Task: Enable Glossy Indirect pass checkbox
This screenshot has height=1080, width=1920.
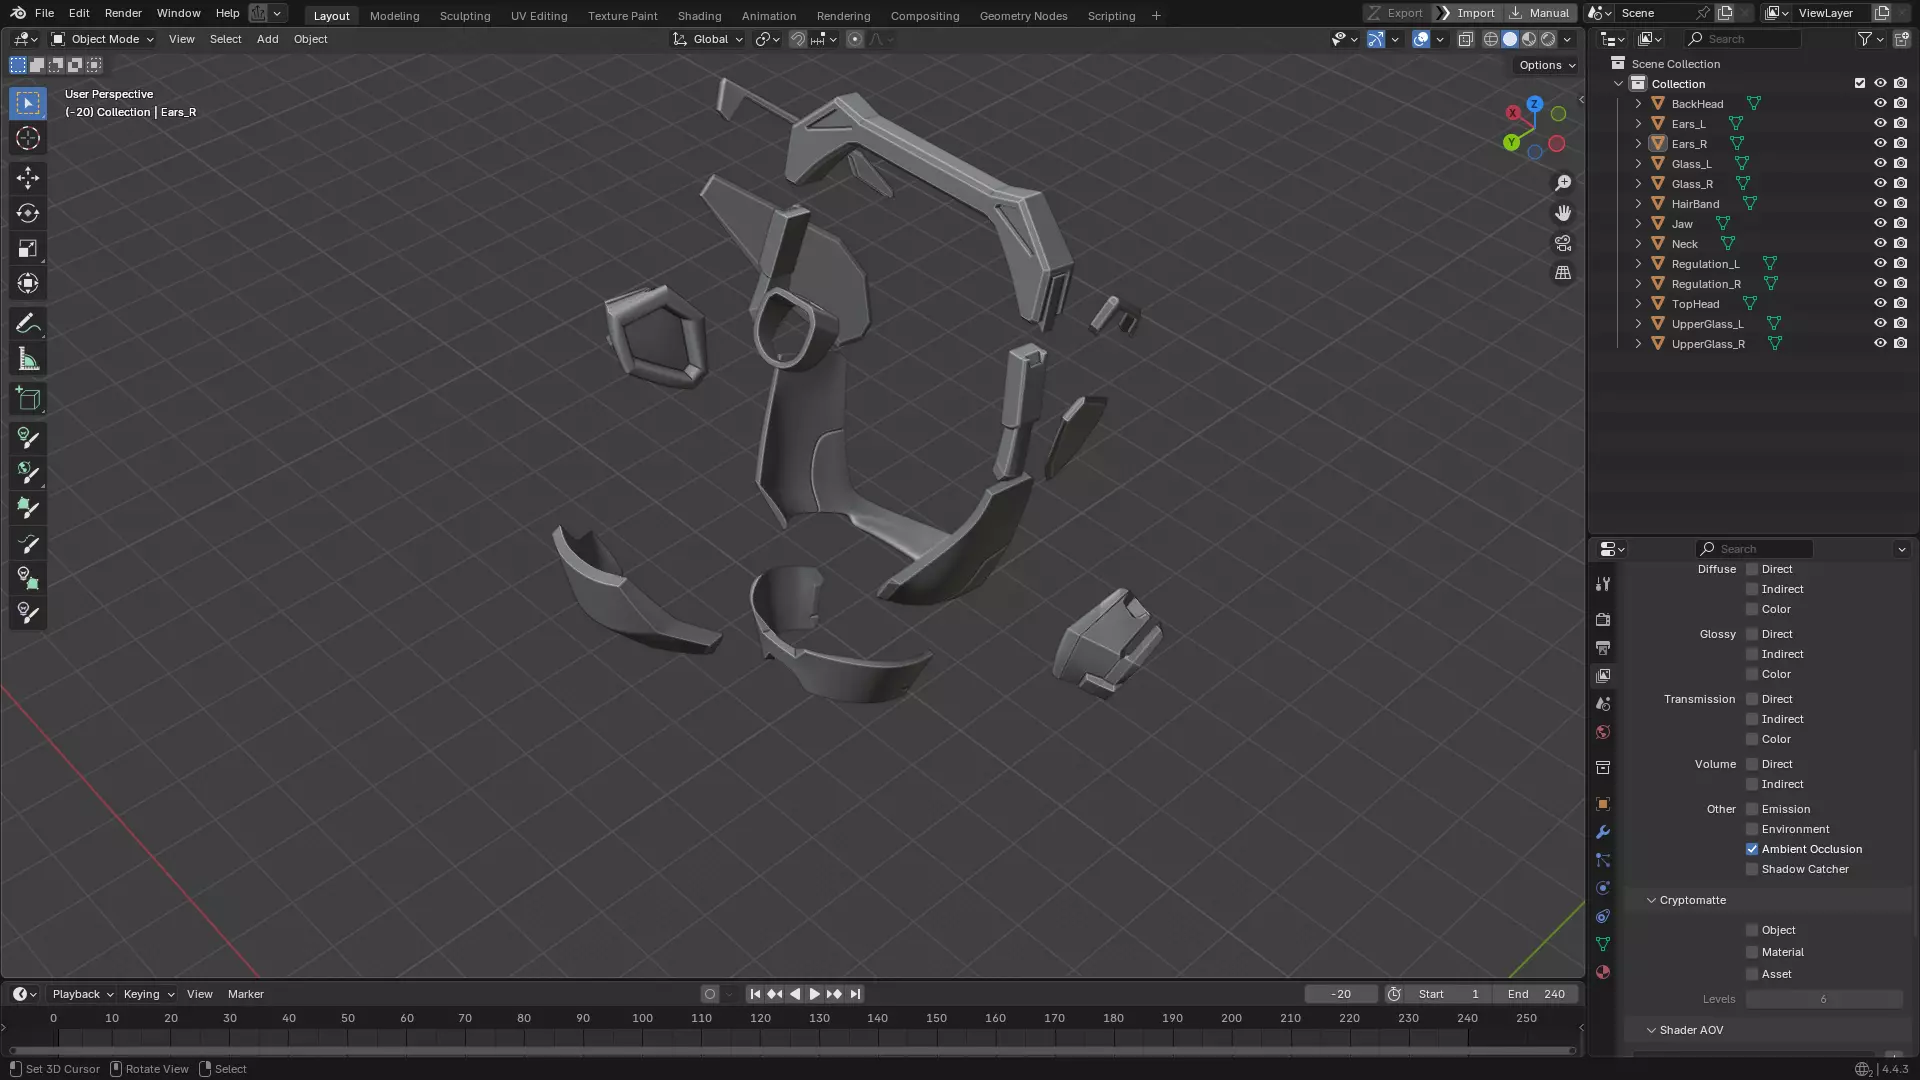Action: (1752, 654)
